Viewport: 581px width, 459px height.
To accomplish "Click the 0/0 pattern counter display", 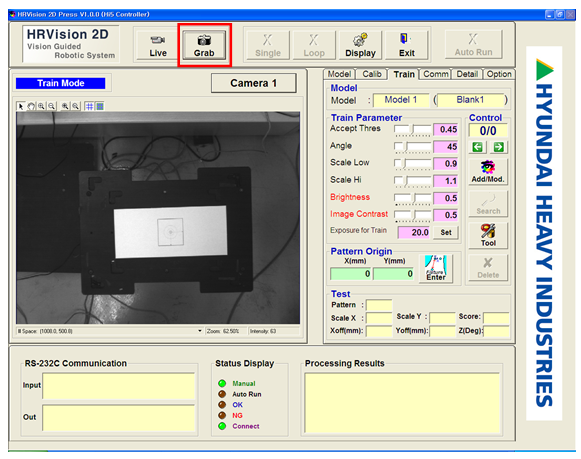I will (x=488, y=130).
